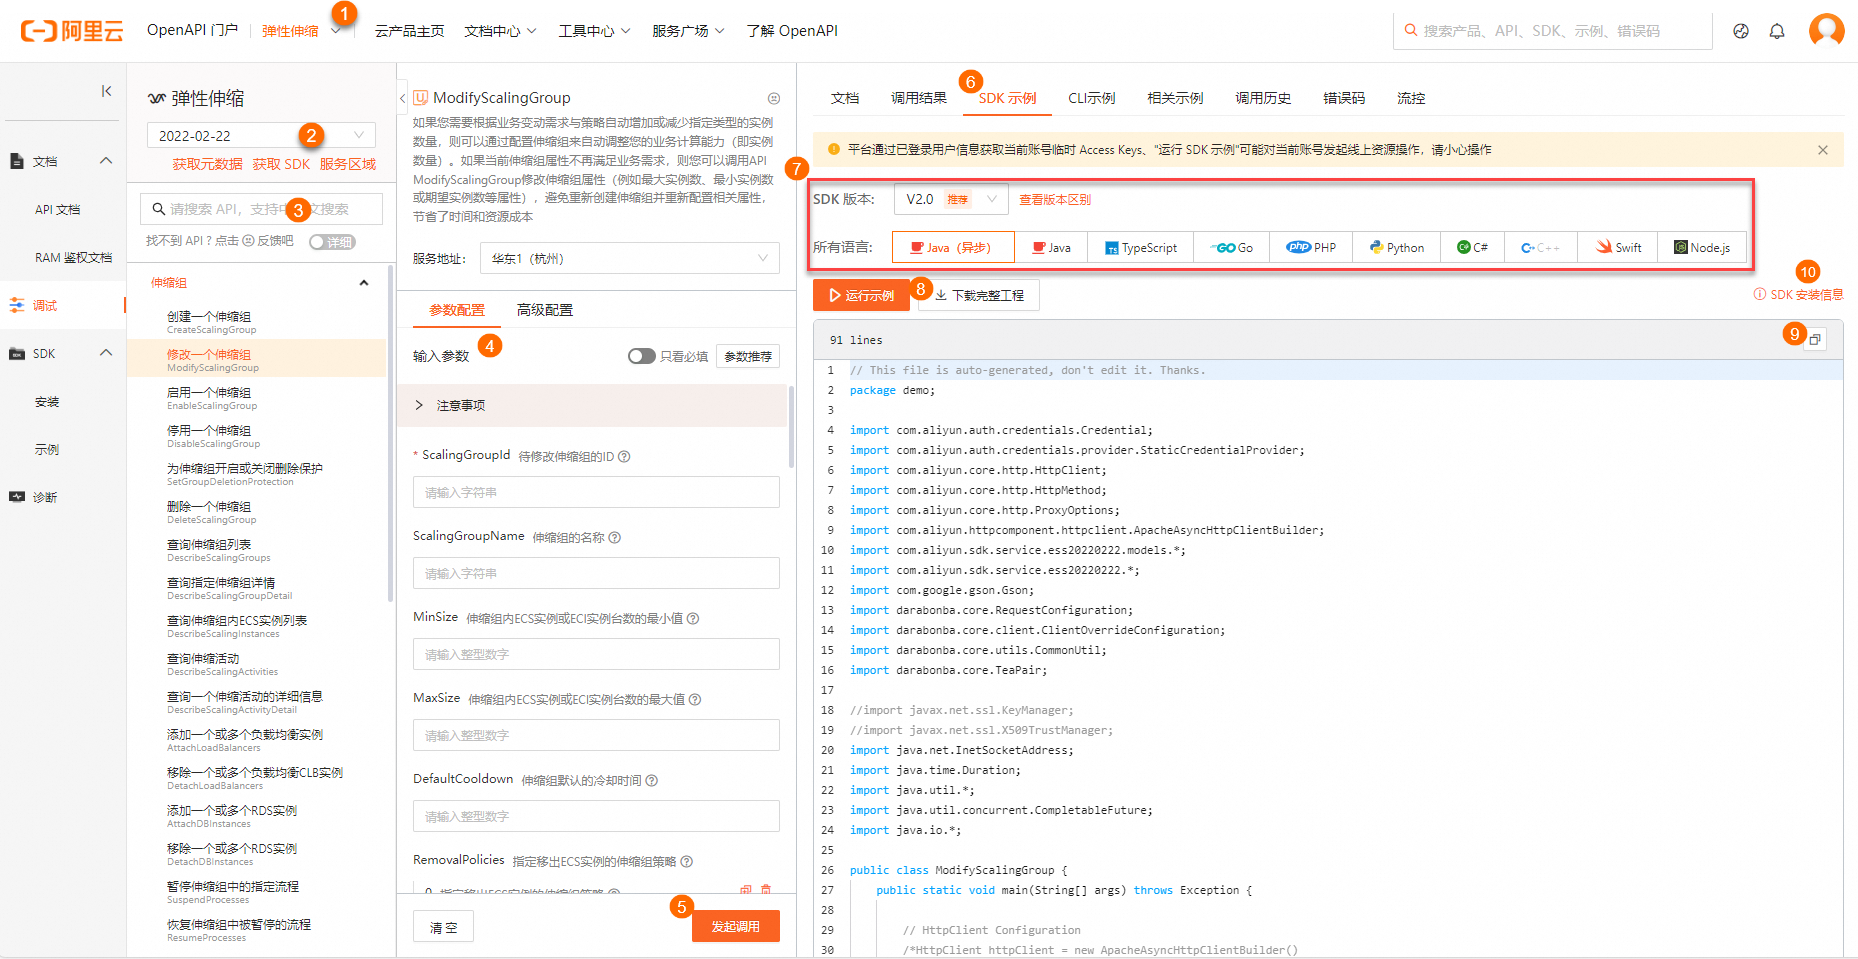This screenshot has width=1858, height=959.
Task: Select the Node.js language option
Action: [x=1702, y=247]
